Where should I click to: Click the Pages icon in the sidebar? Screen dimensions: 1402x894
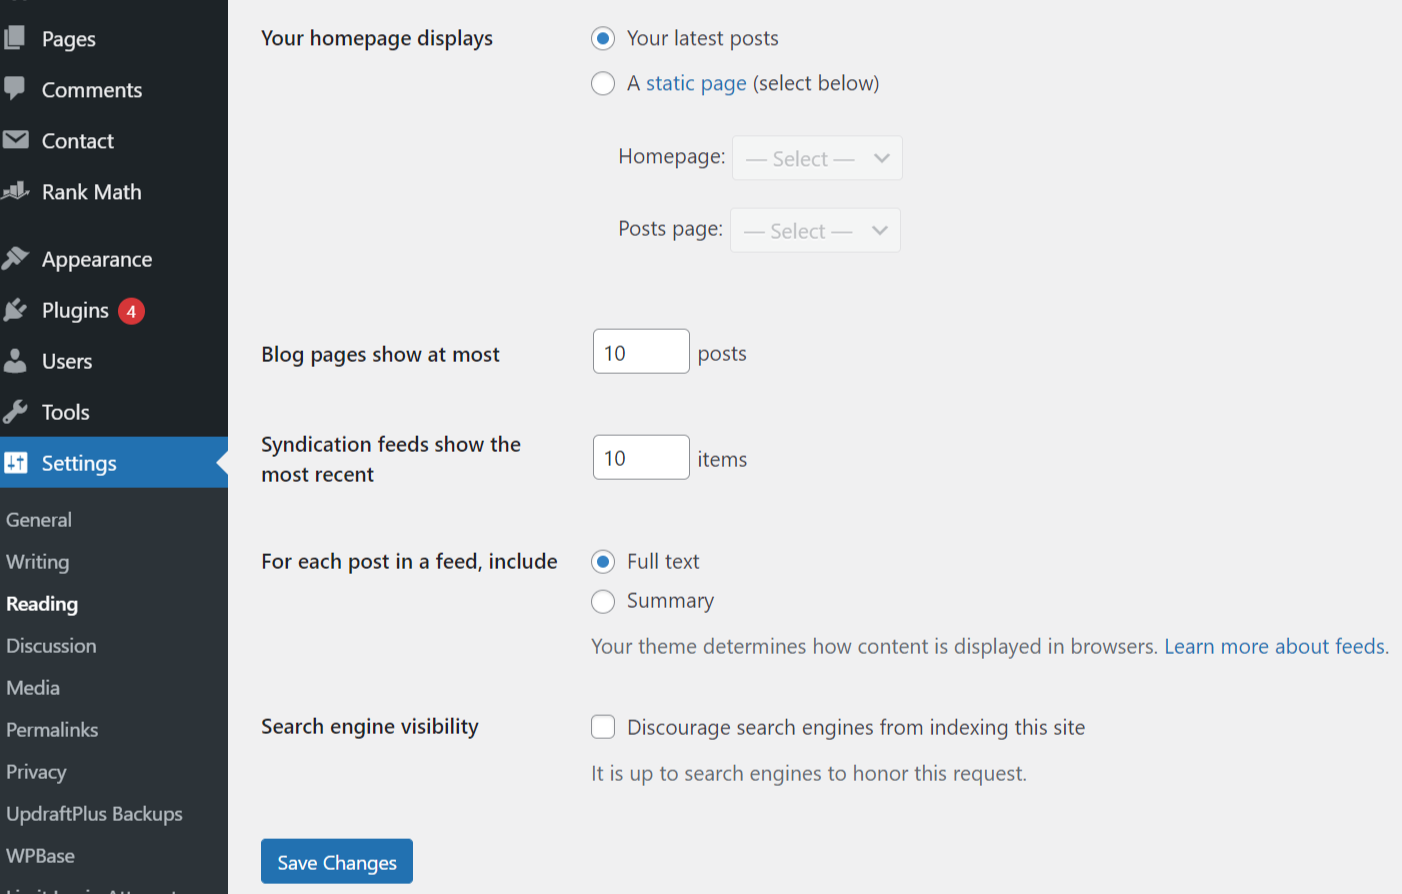click(x=17, y=38)
